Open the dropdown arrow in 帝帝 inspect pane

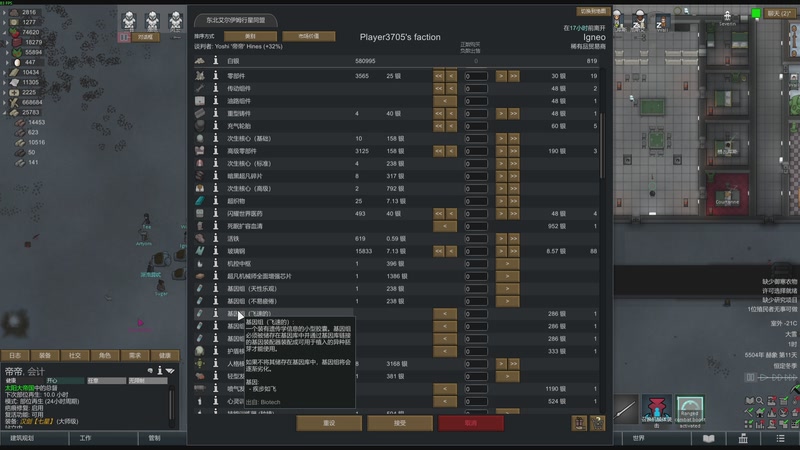170,371
